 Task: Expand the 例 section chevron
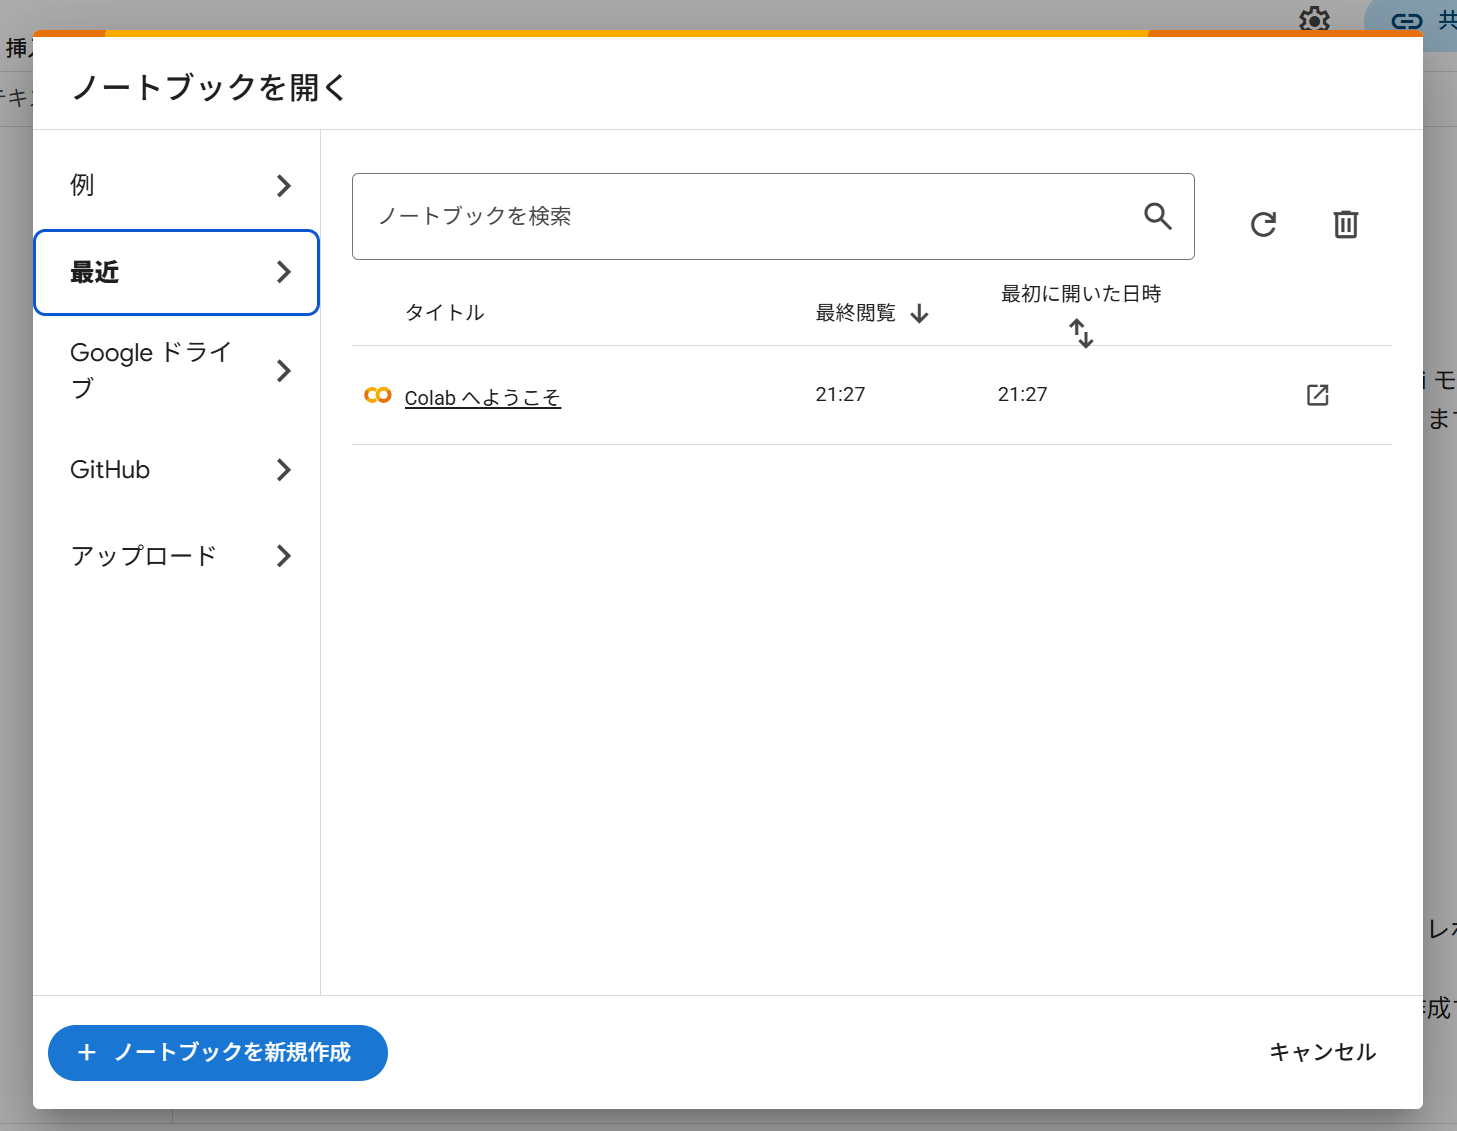point(284,186)
